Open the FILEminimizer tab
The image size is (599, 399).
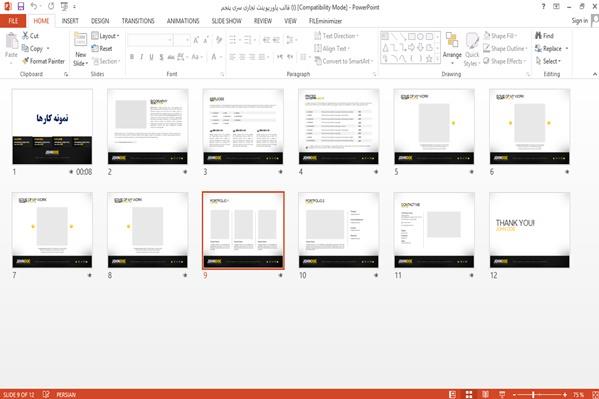pyautogui.click(x=325, y=21)
